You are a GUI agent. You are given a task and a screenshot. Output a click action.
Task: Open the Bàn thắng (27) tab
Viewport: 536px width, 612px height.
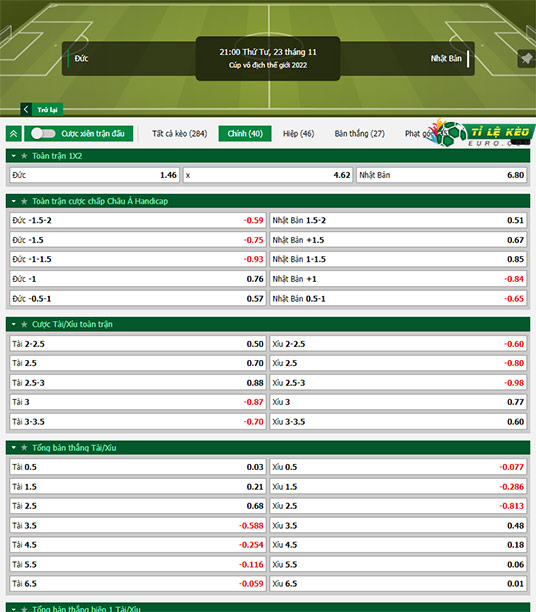click(x=359, y=133)
